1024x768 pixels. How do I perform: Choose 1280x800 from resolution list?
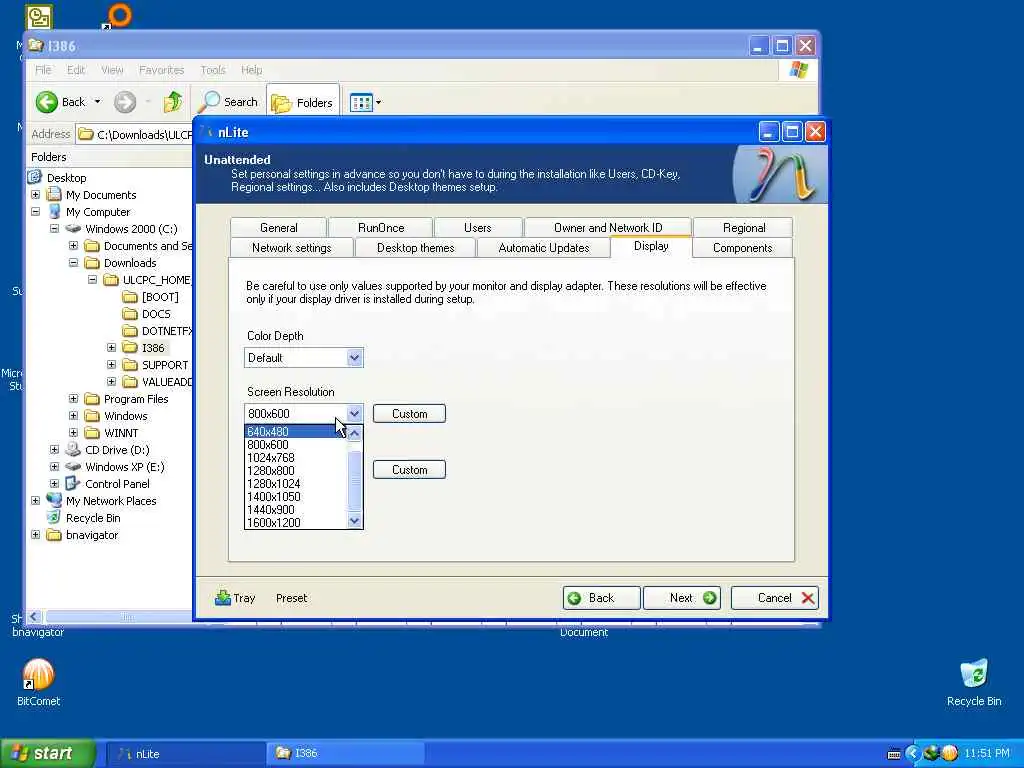(x=295, y=471)
